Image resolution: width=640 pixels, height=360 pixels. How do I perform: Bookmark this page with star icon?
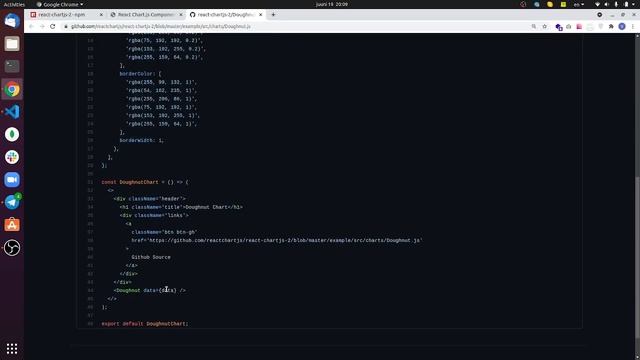pyautogui.click(x=544, y=26)
